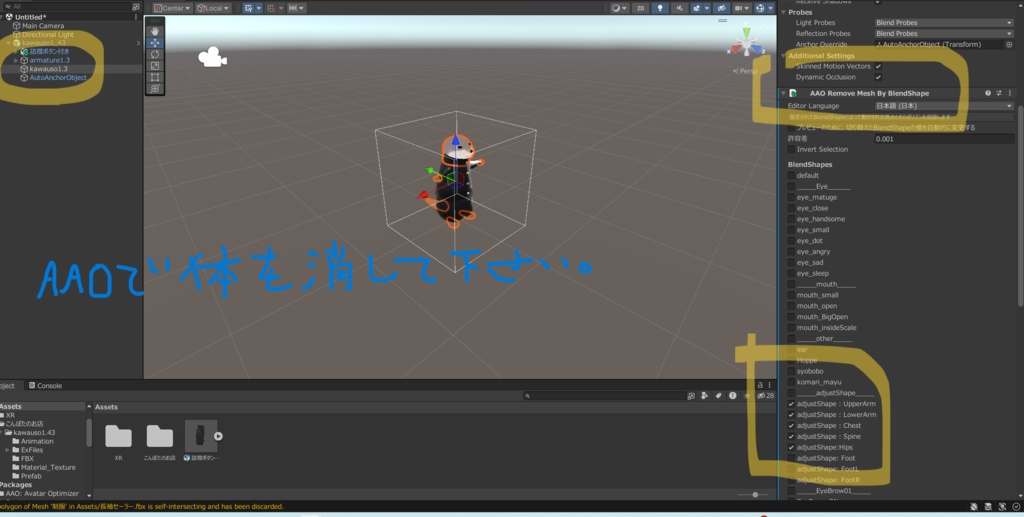1024x517 pixels.
Task: Check the adjustShape : UpperArm checkbox
Action: coord(792,404)
